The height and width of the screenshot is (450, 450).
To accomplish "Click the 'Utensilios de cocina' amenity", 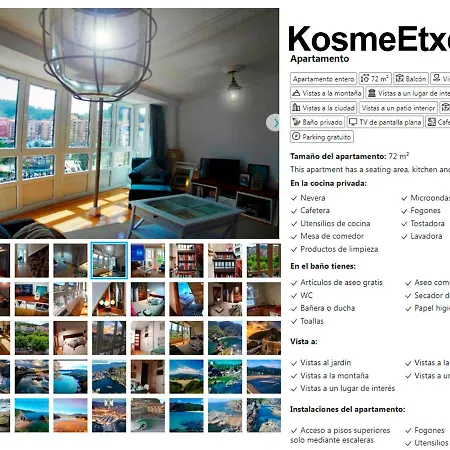I will (x=335, y=224).
